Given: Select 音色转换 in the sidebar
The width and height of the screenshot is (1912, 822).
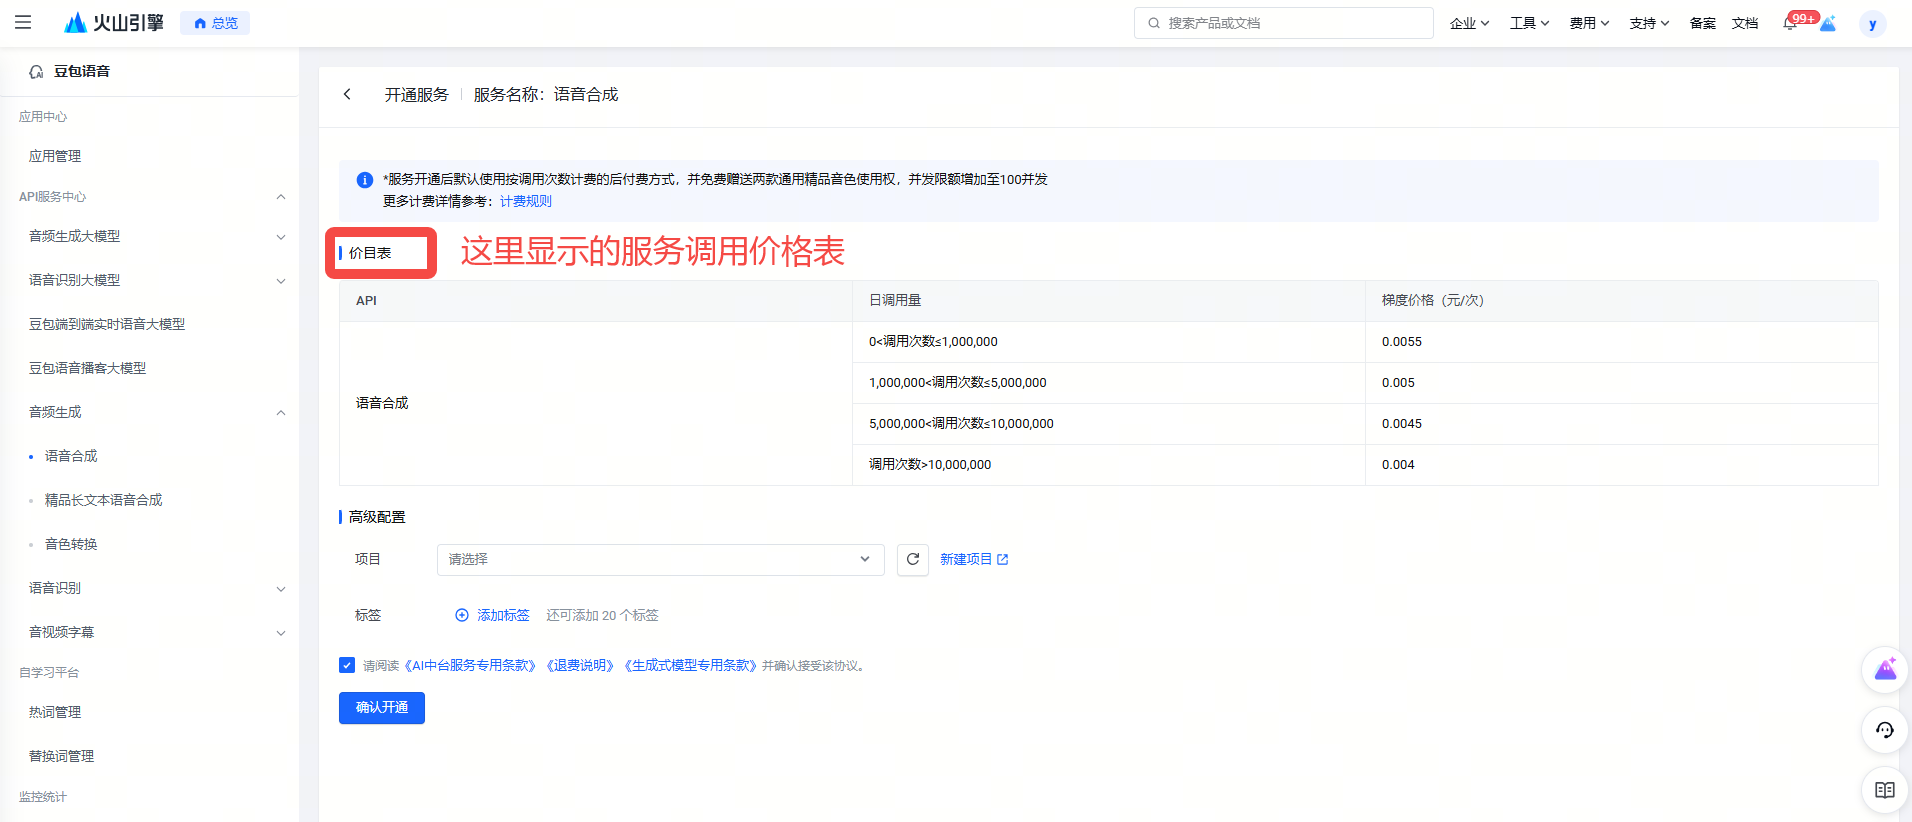Looking at the screenshot, I should click(71, 544).
